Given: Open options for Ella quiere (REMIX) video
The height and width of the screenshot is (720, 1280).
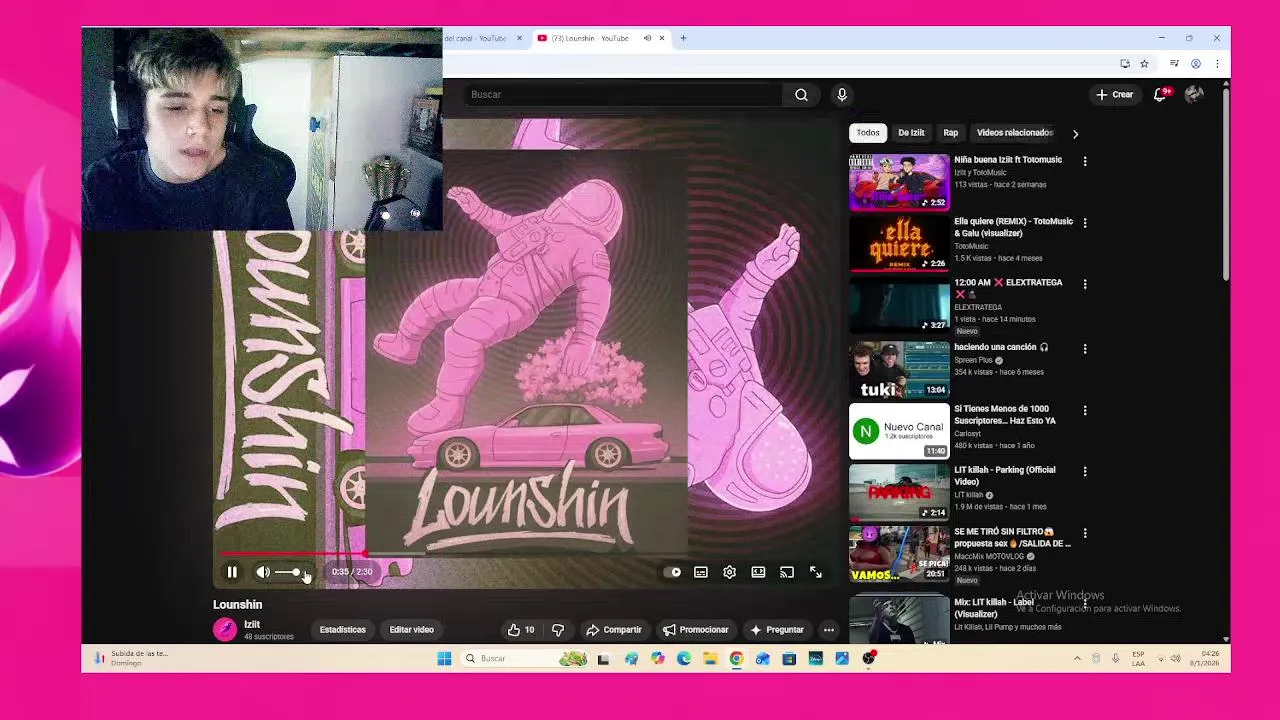Looking at the screenshot, I should click(x=1085, y=223).
